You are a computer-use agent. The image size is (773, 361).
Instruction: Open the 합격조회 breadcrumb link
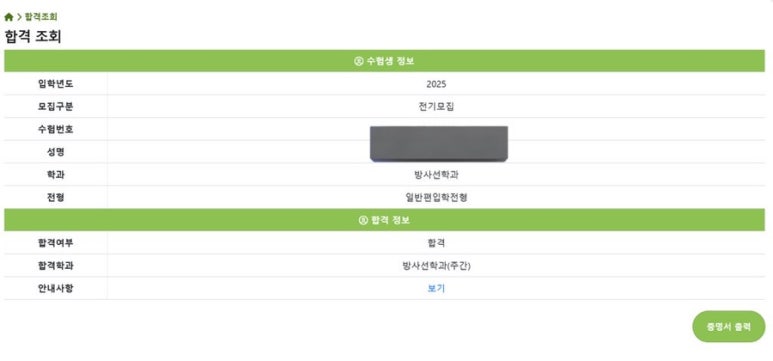[41, 17]
